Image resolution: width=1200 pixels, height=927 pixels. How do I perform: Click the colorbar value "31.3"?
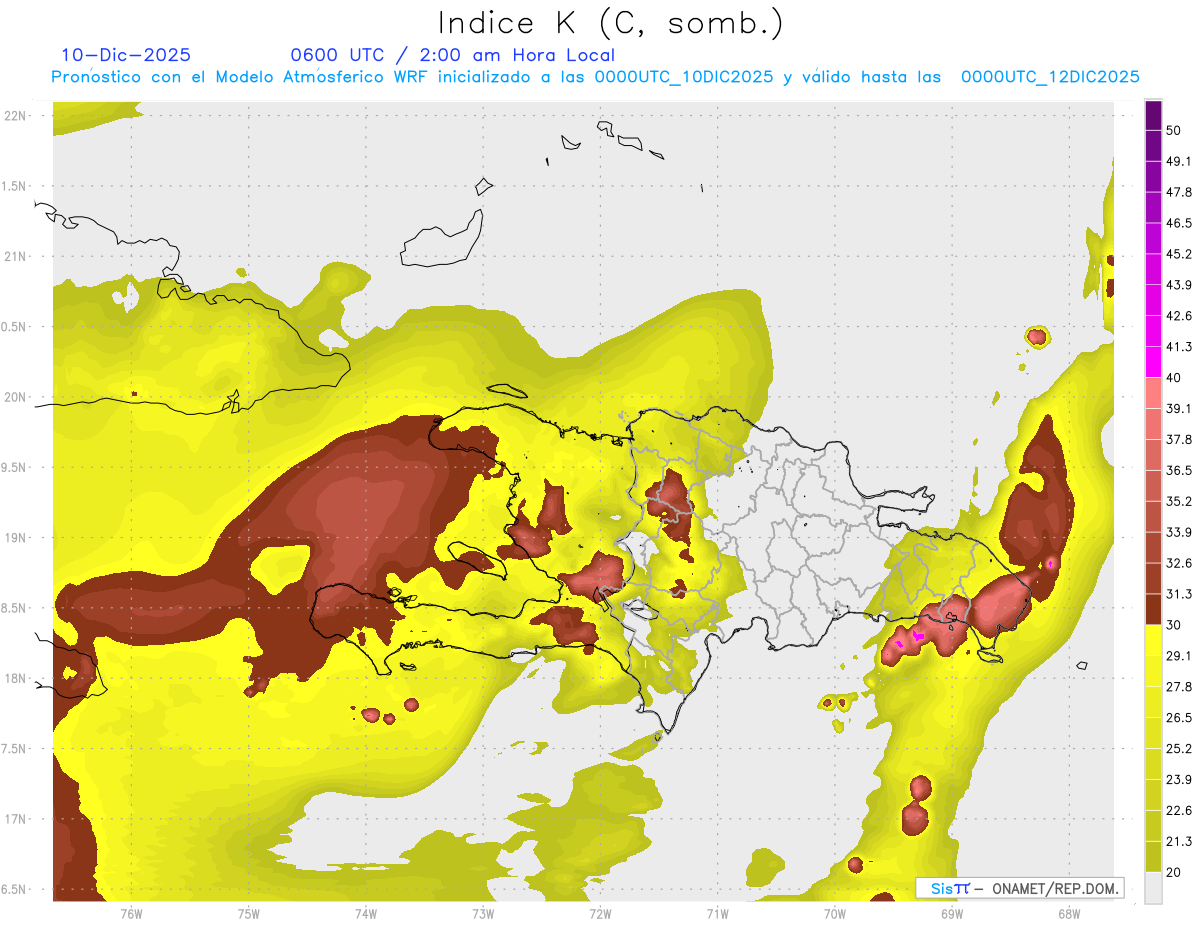point(1179,595)
